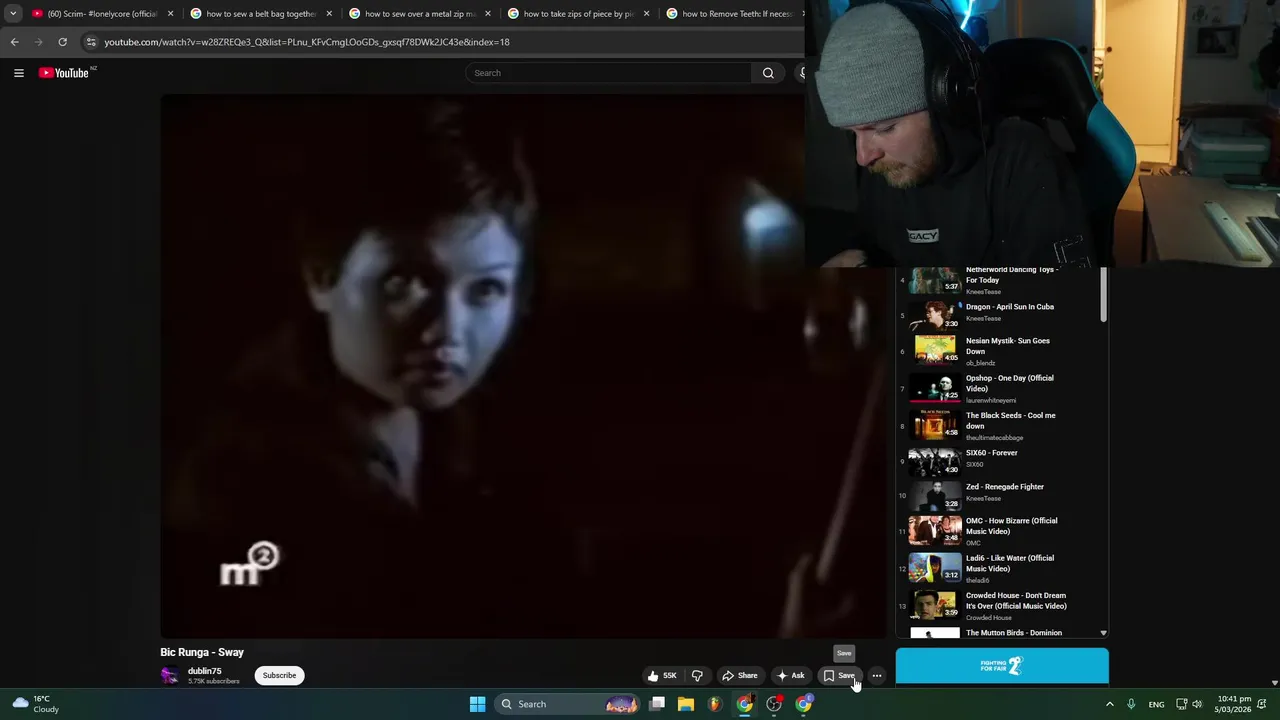This screenshot has width=1280, height=720.
Task: Close the 'how to sew over a metal zip' tab
Action: point(488,14)
